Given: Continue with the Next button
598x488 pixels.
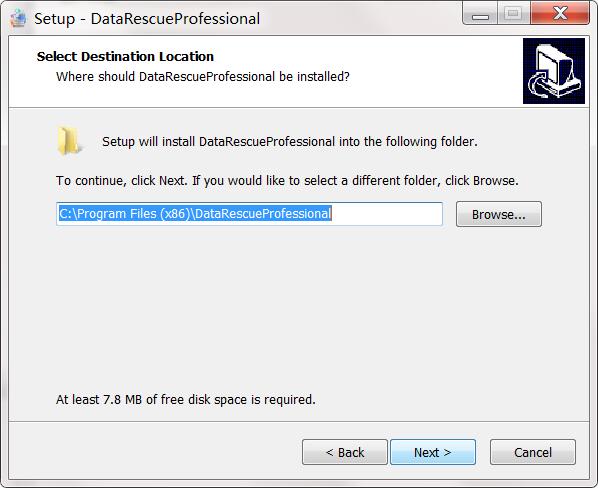Looking at the screenshot, I should (x=433, y=452).
